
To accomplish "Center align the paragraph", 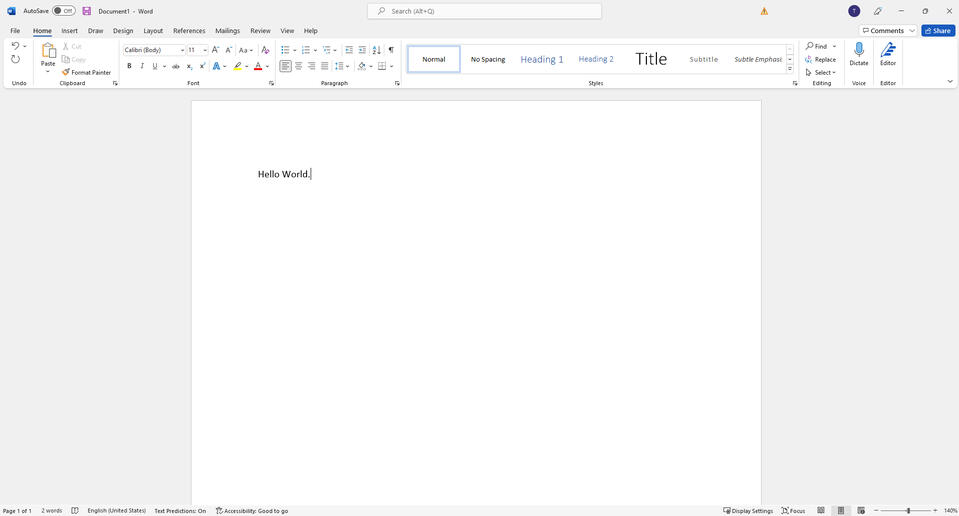I will coord(298,66).
